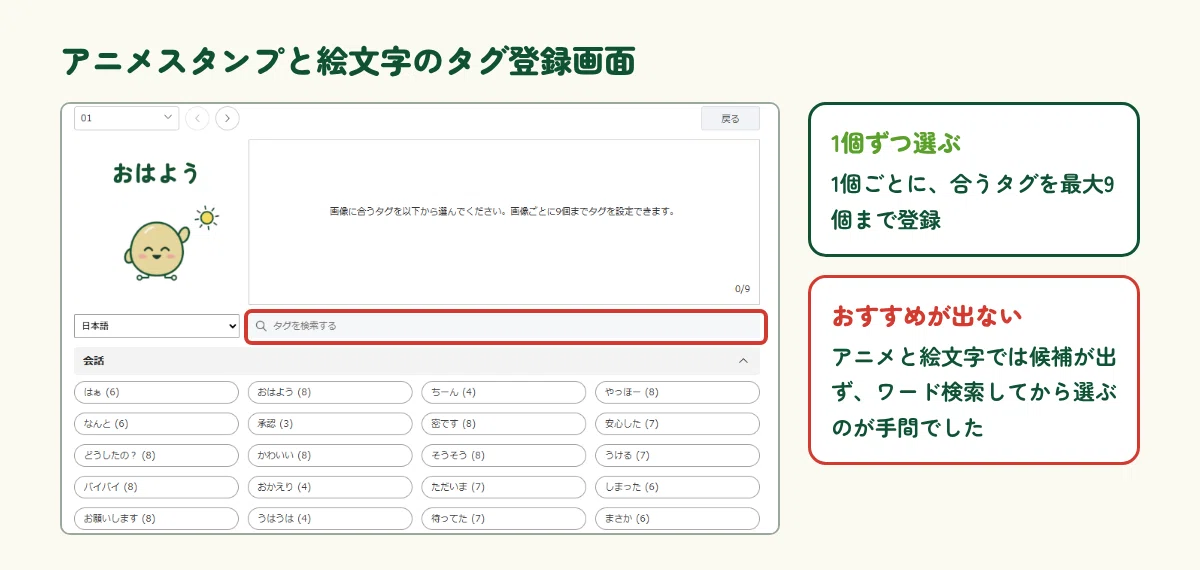Click the 戻る button
The height and width of the screenshot is (570, 1200).
tap(730, 118)
